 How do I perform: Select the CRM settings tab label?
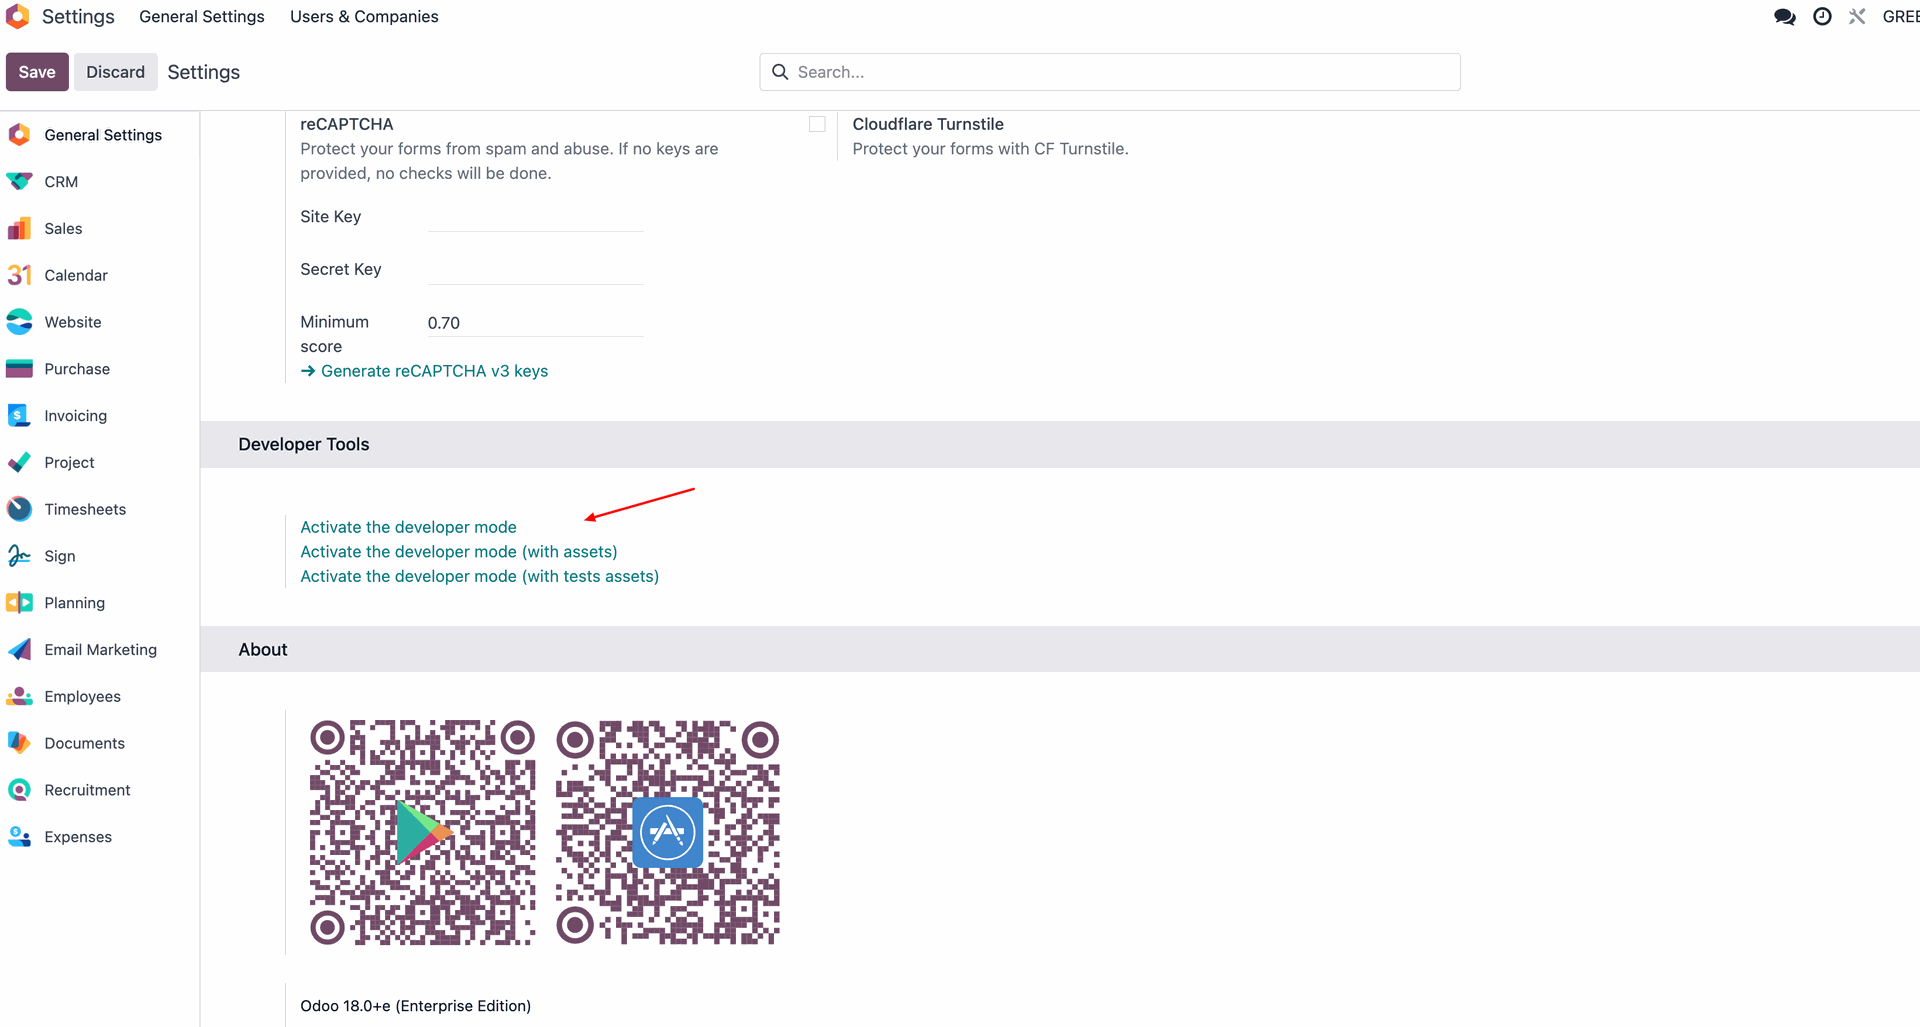pos(61,182)
